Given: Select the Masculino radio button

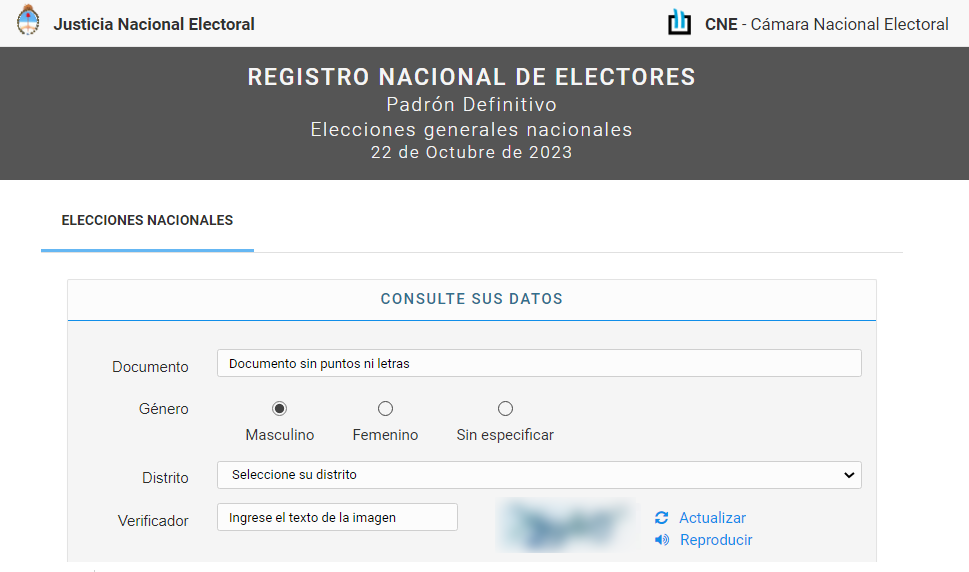Looking at the screenshot, I should click(280, 408).
